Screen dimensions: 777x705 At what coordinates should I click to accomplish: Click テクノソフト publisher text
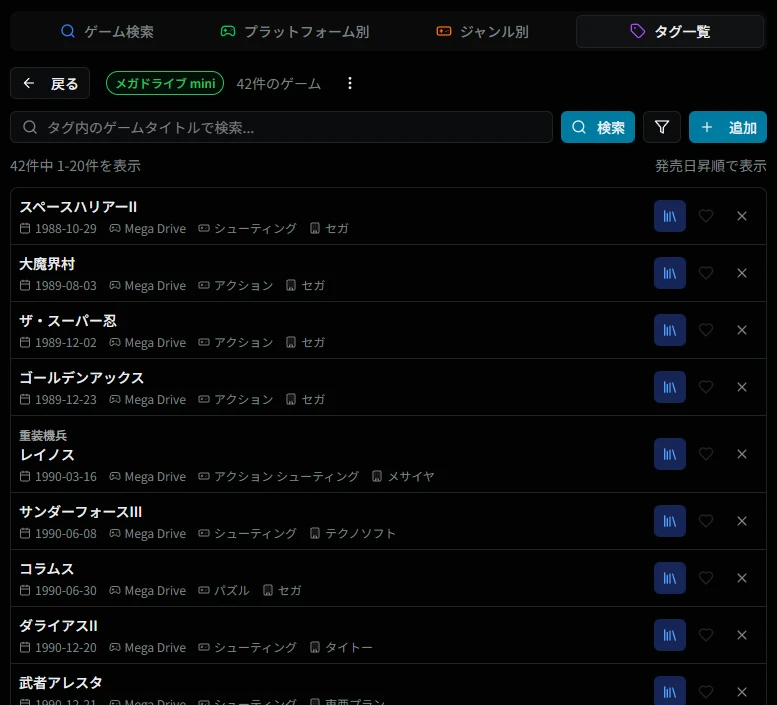coord(360,534)
